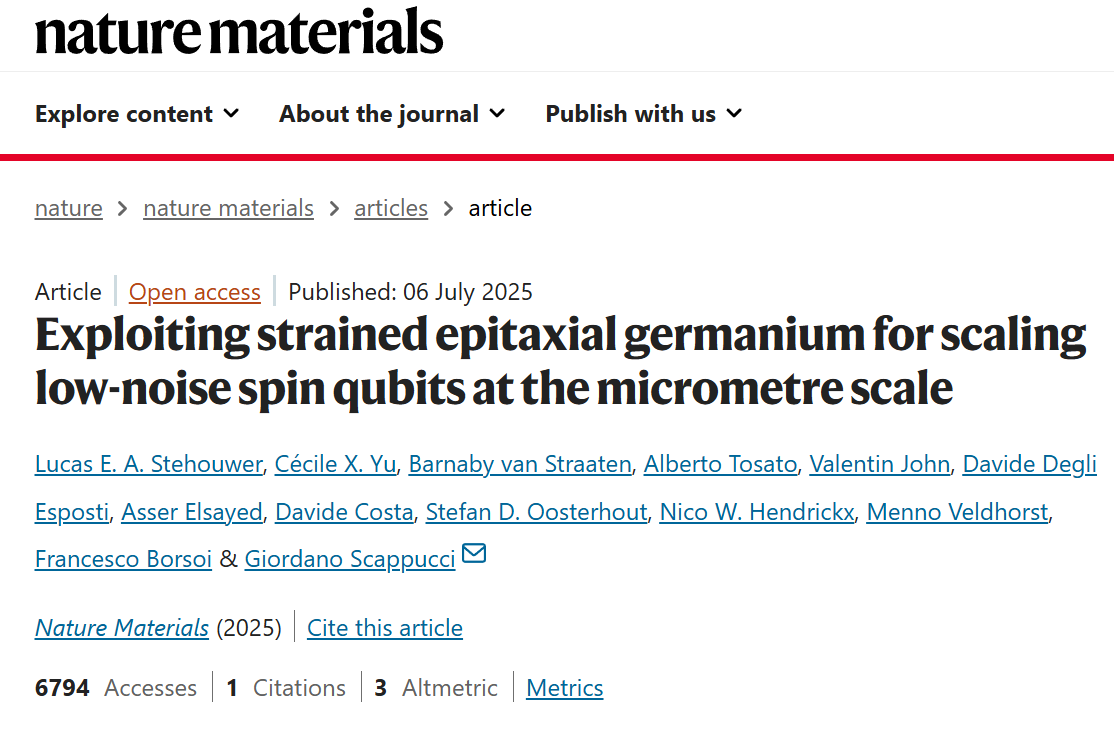Click author Nico W. Hendrickx
The image size is (1114, 738).
pos(757,512)
